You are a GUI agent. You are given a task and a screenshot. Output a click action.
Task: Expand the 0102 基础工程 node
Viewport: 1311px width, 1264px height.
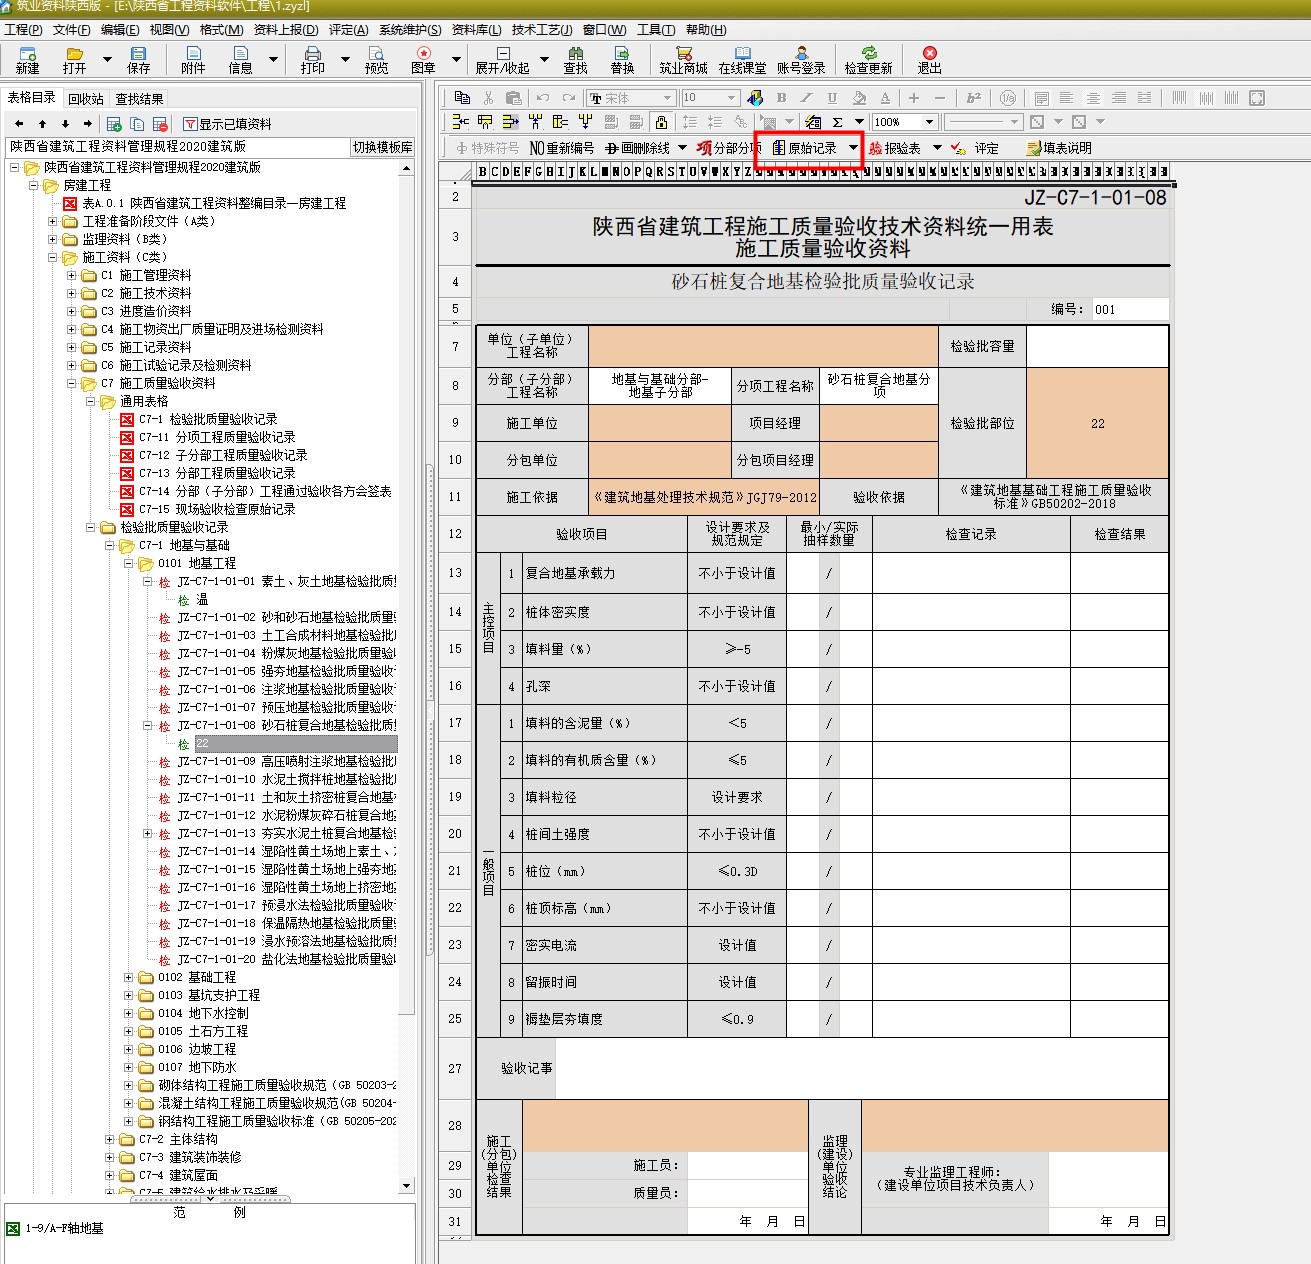[129, 977]
